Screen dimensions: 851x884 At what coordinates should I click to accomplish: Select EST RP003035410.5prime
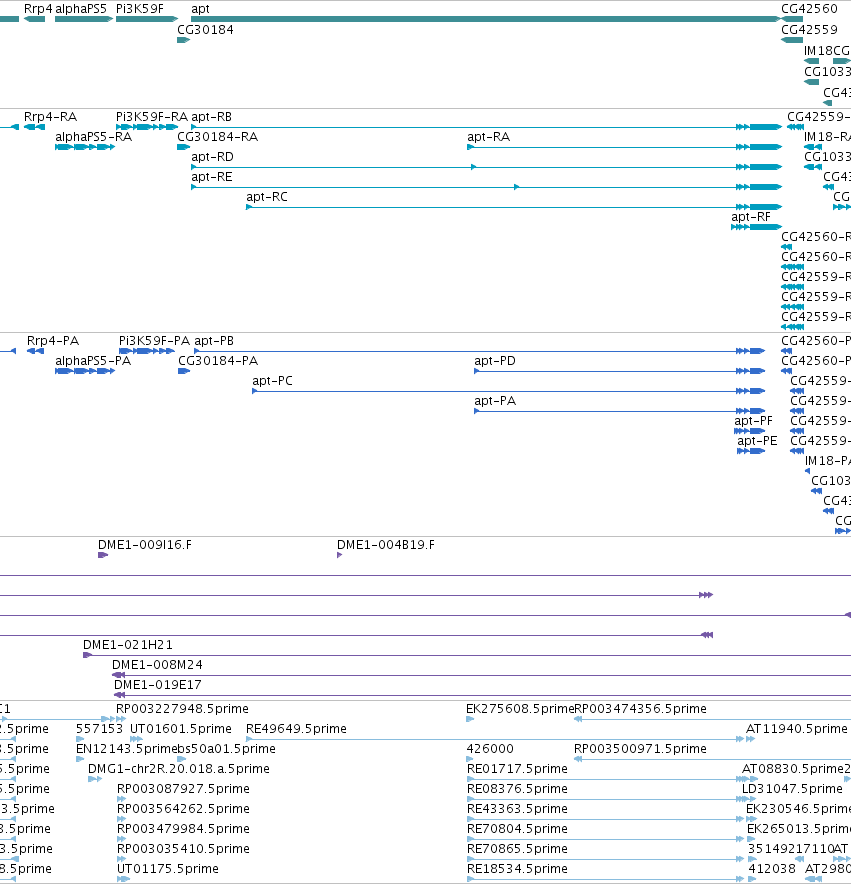coord(183,849)
